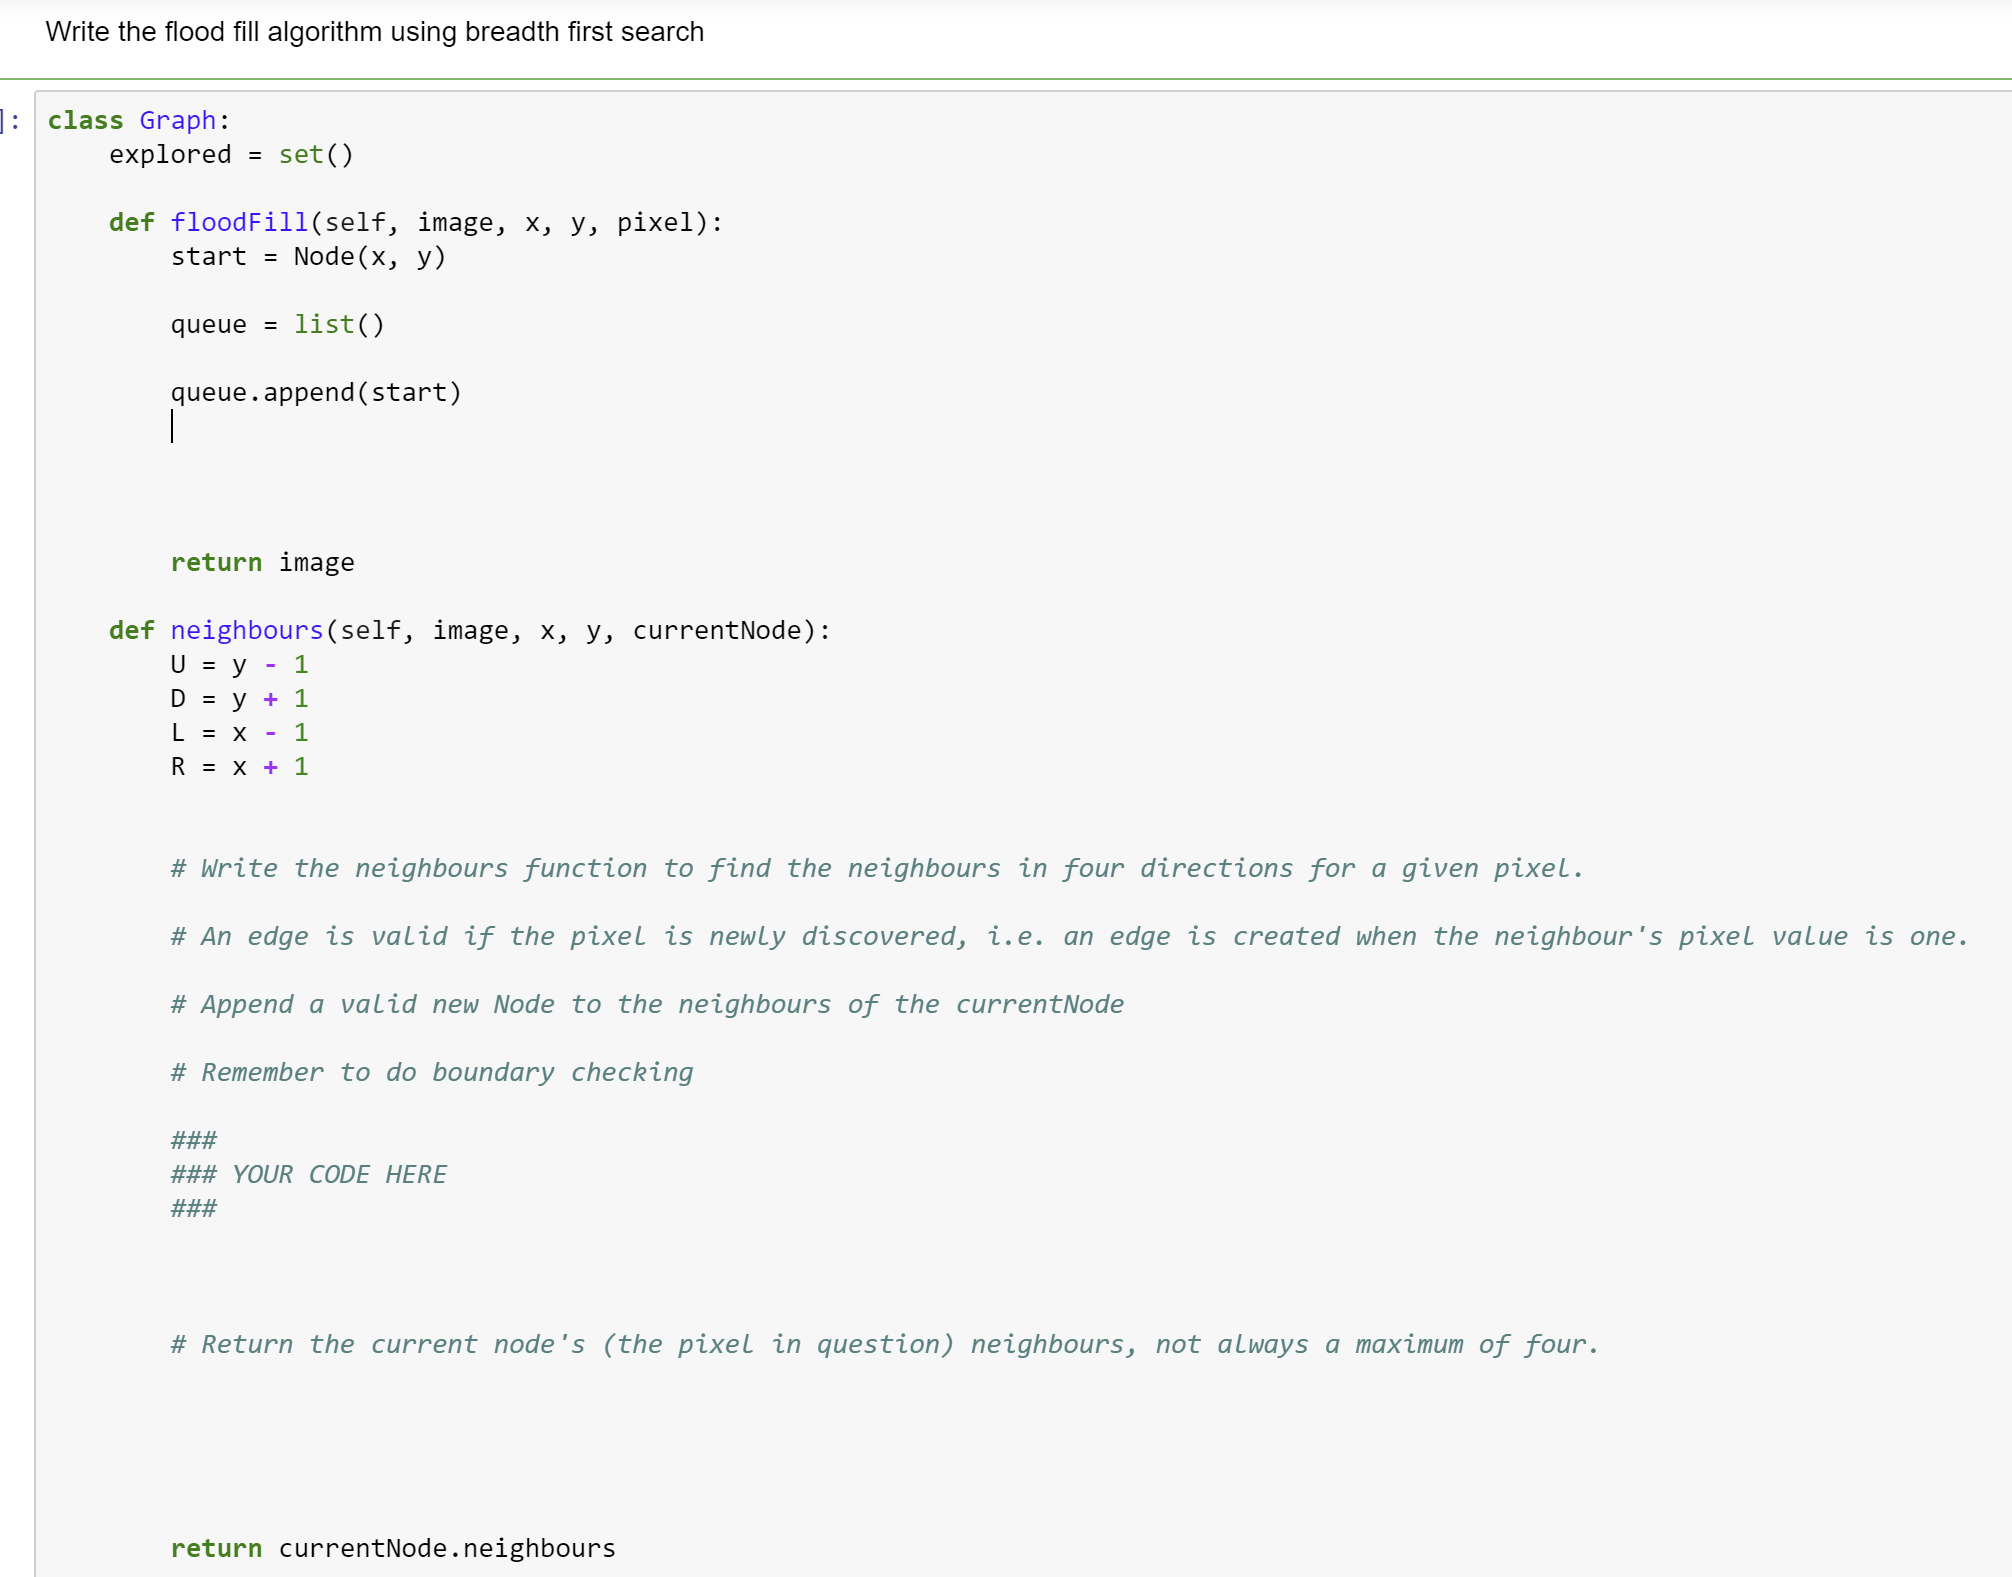Viewport: 2012px width, 1577px height.
Task: Click the return image statement
Action: [x=262, y=562]
